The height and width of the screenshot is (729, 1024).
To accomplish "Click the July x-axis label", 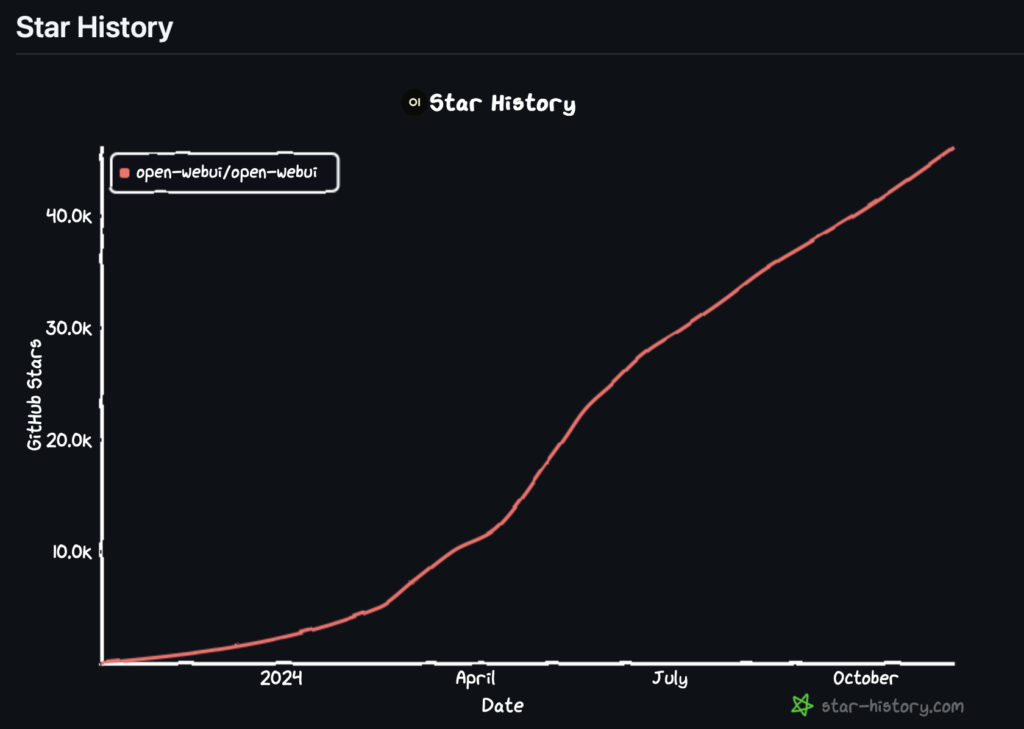I will pyautogui.click(x=670, y=678).
